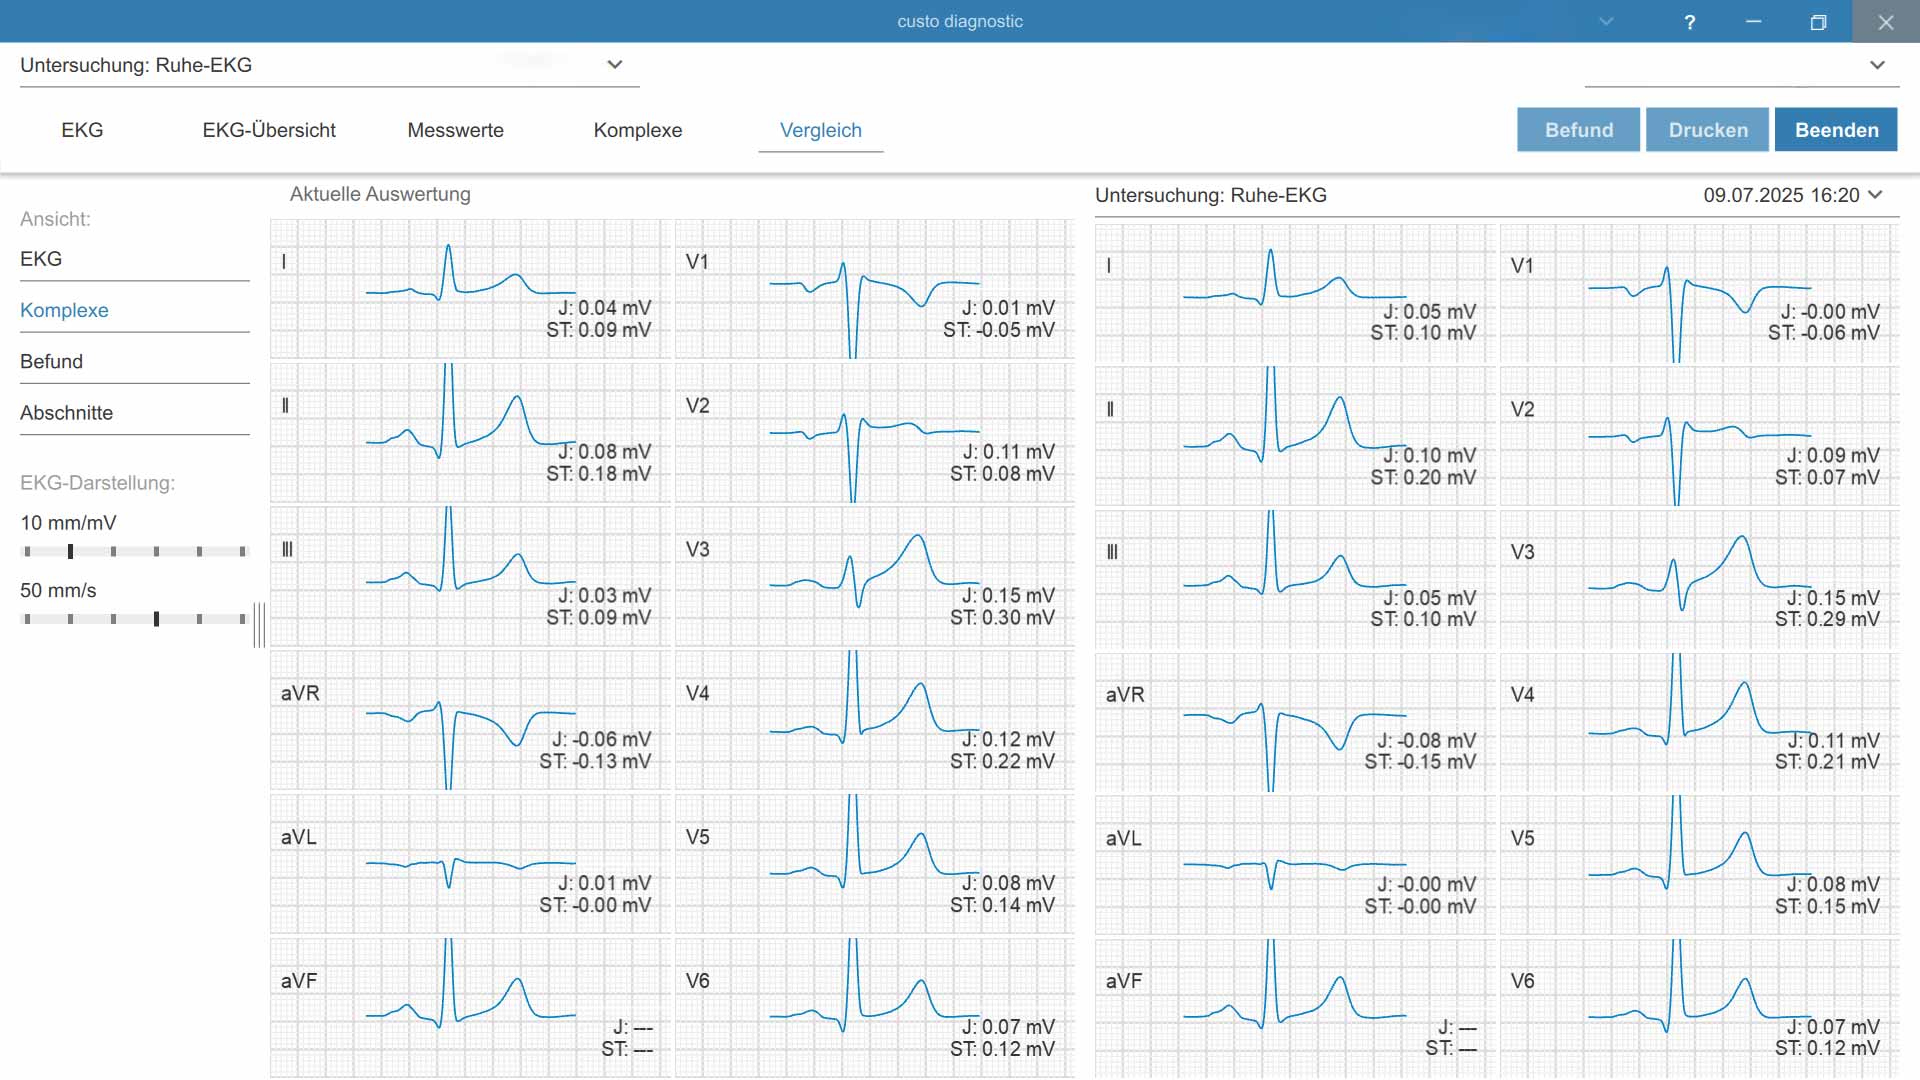Adjust the 50 mm/s speed slider
This screenshot has height=1080, width=1920.
point(135,619)
